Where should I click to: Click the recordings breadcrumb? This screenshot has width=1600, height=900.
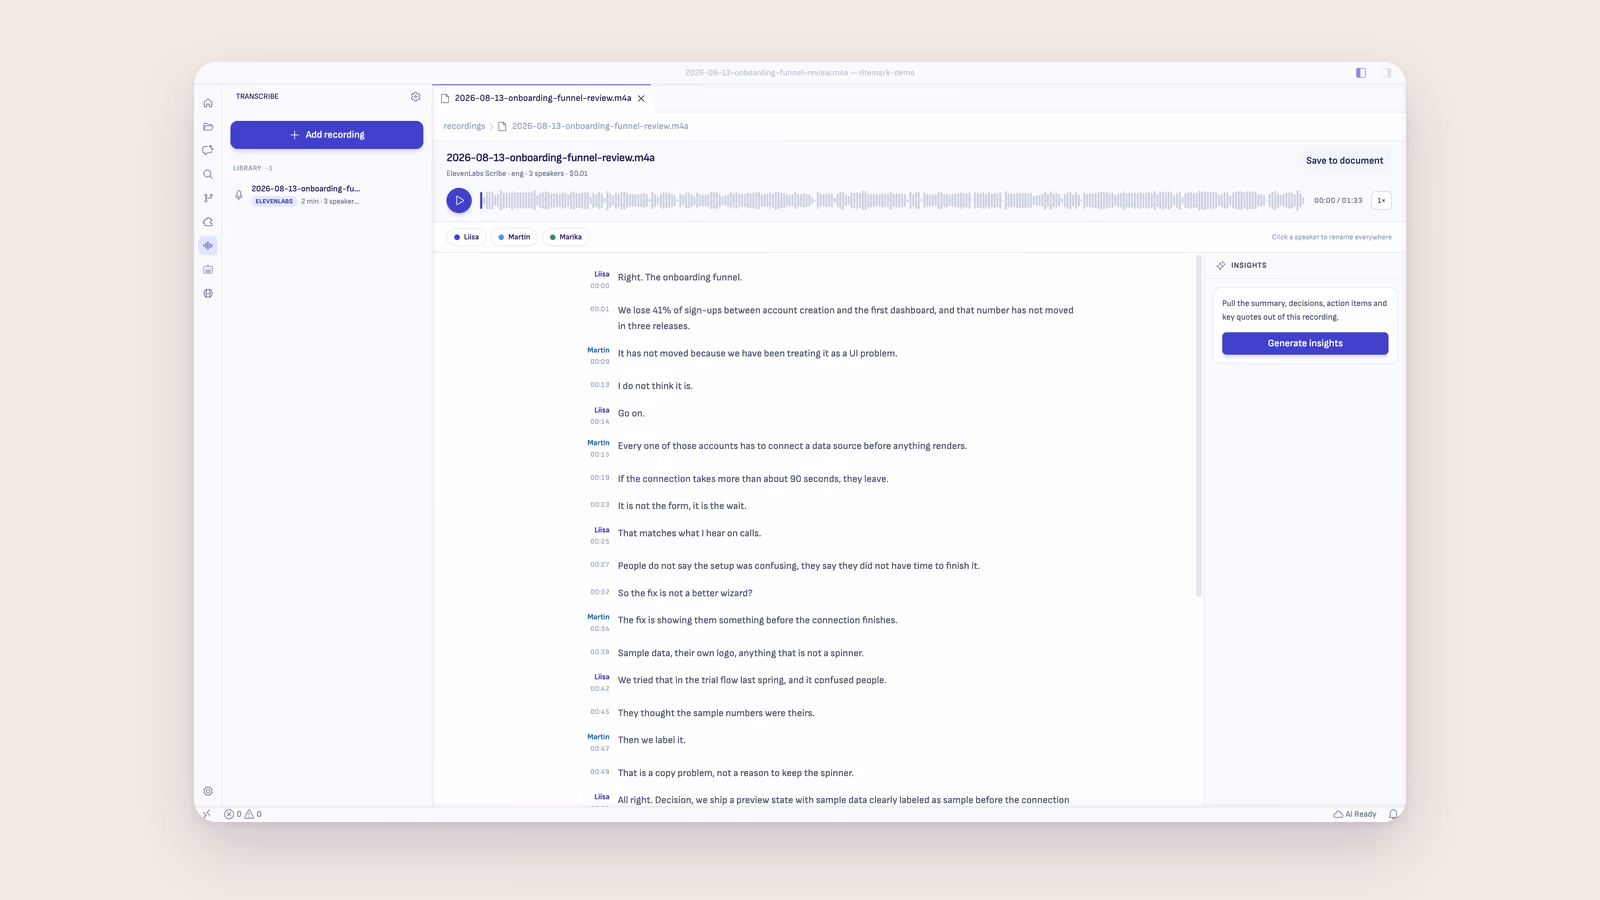(464, 126)
